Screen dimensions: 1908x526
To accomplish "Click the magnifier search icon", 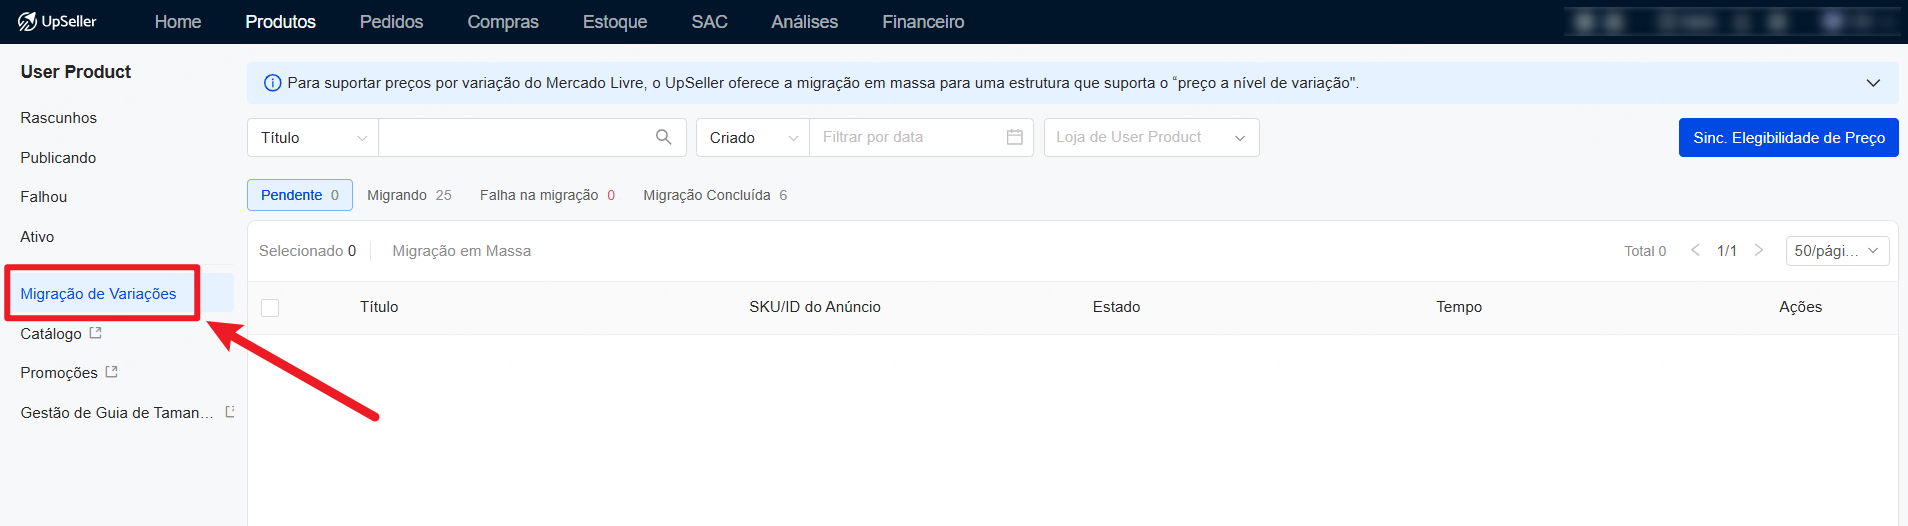I will tap(664, 137).
